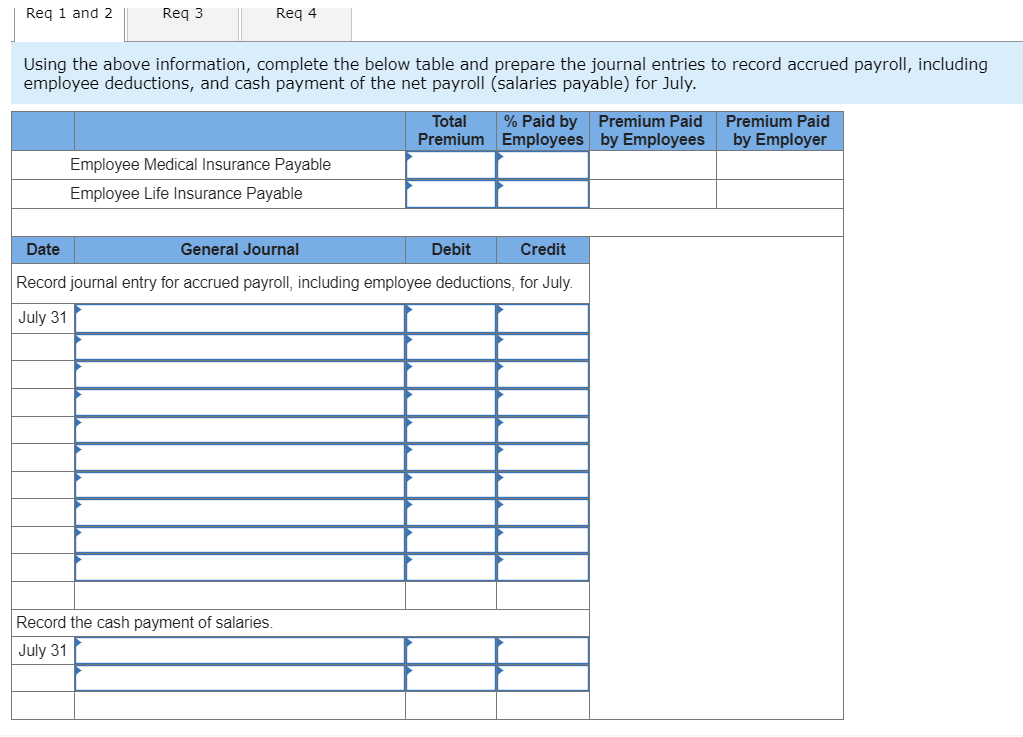The height and width of the screenshot is (737, 1023).
Task: Click % Paid by Employees cell for Medical Insurance
Action: point(543,165)
